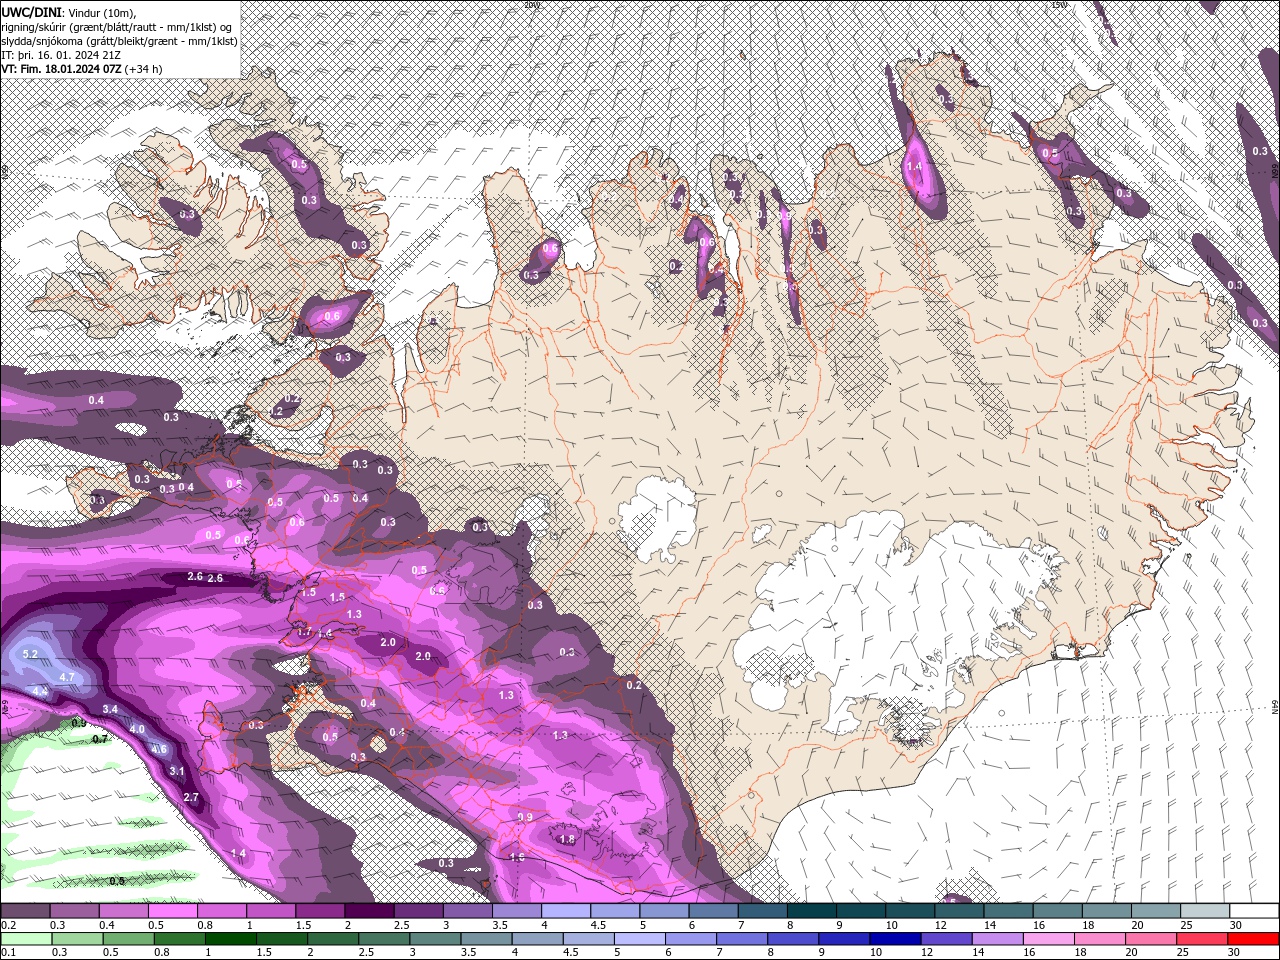The image size is (1280, 960).
Task: Click the white swatch after 30 in upper legend
Action: click(x=1253, y=911)
